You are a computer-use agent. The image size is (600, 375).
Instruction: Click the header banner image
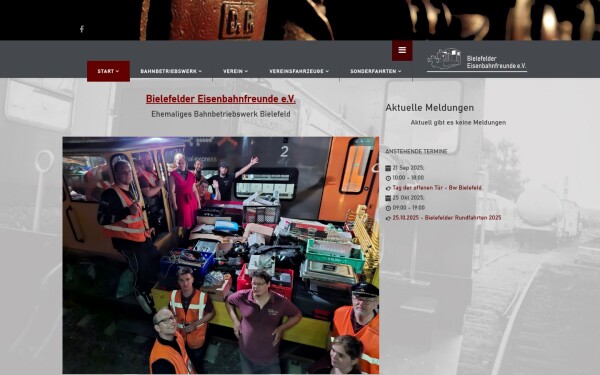pos(300,20)
